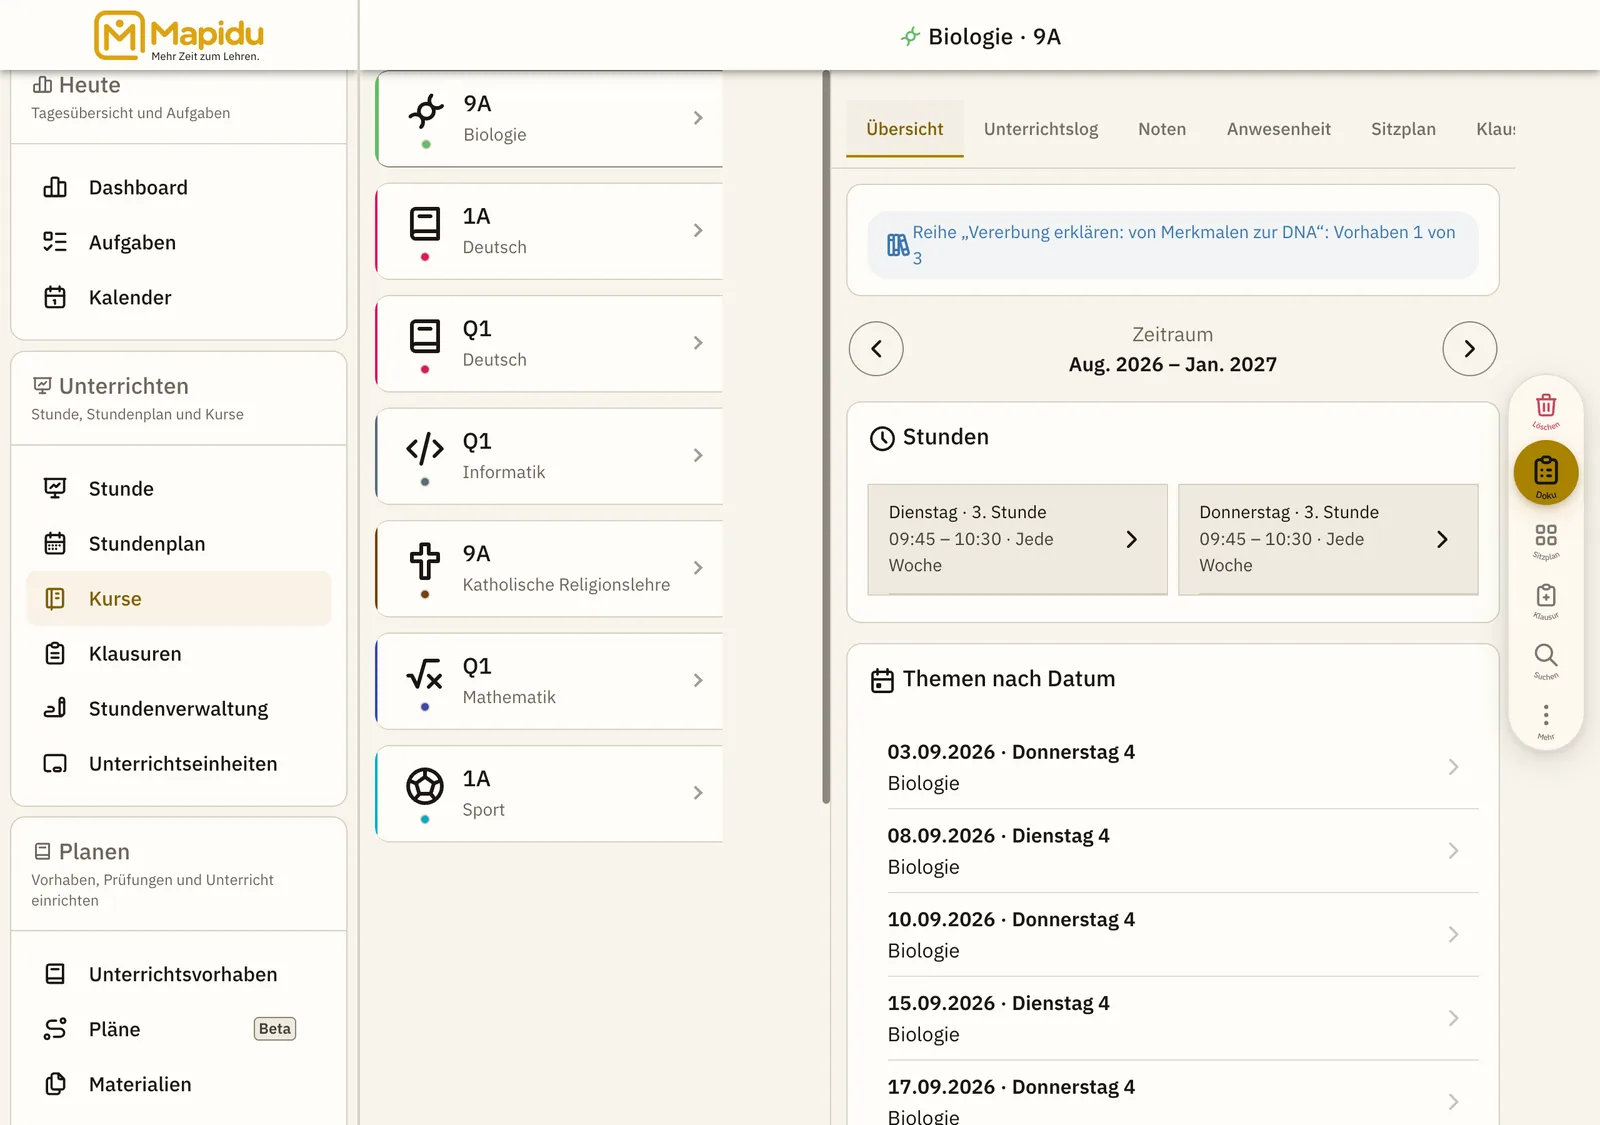Screen dimensions: 1600x1125
Task: Select the Q1 Informatik course card
Action: pos(549,456)
